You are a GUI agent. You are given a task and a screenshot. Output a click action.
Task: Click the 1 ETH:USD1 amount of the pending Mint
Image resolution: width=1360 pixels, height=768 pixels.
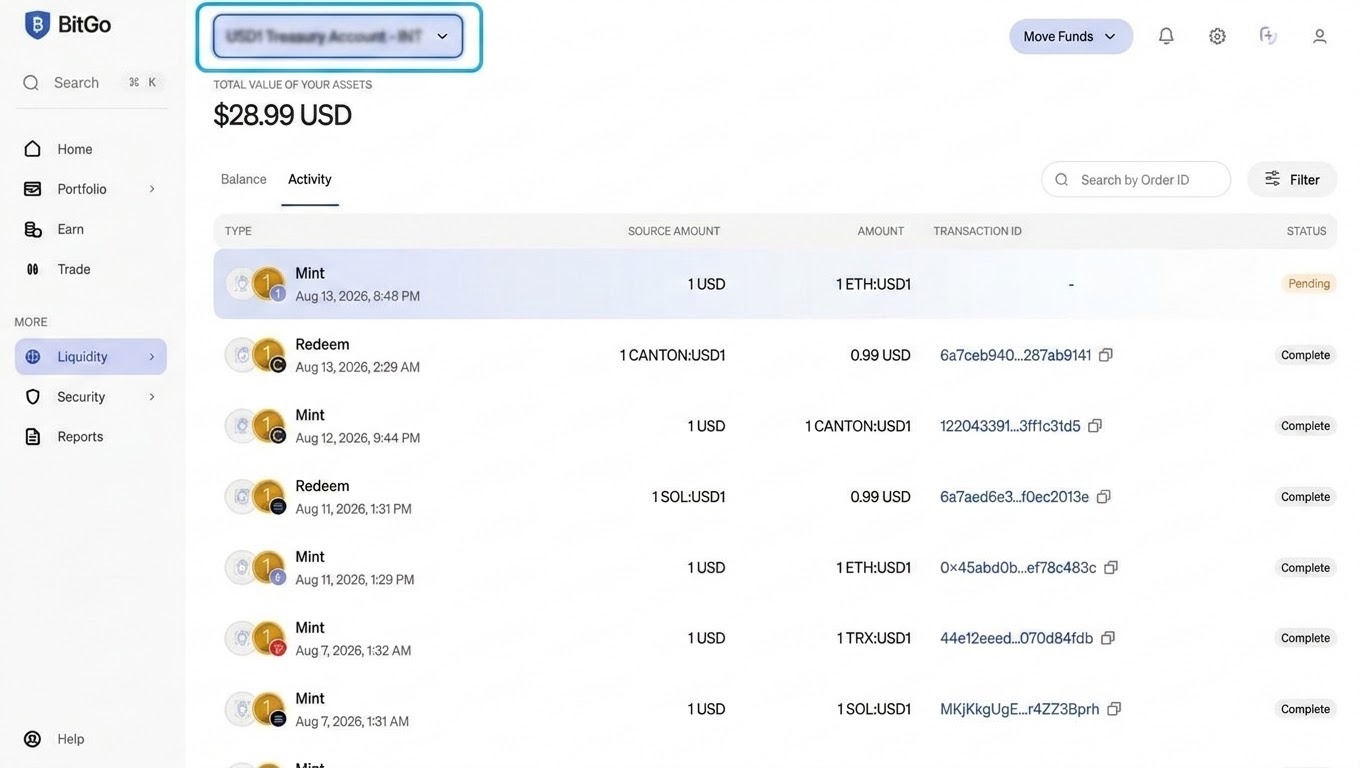[874, 284]
